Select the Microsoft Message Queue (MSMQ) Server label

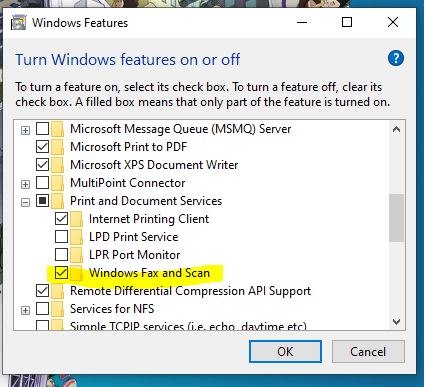click(x=180, y=129)
